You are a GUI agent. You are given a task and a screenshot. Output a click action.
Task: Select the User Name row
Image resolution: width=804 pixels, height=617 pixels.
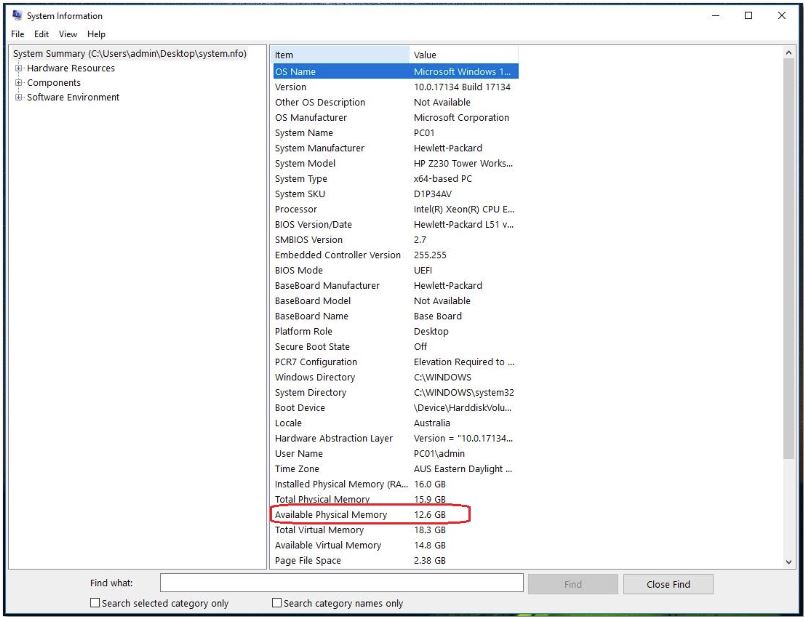[x=396, y=453]
